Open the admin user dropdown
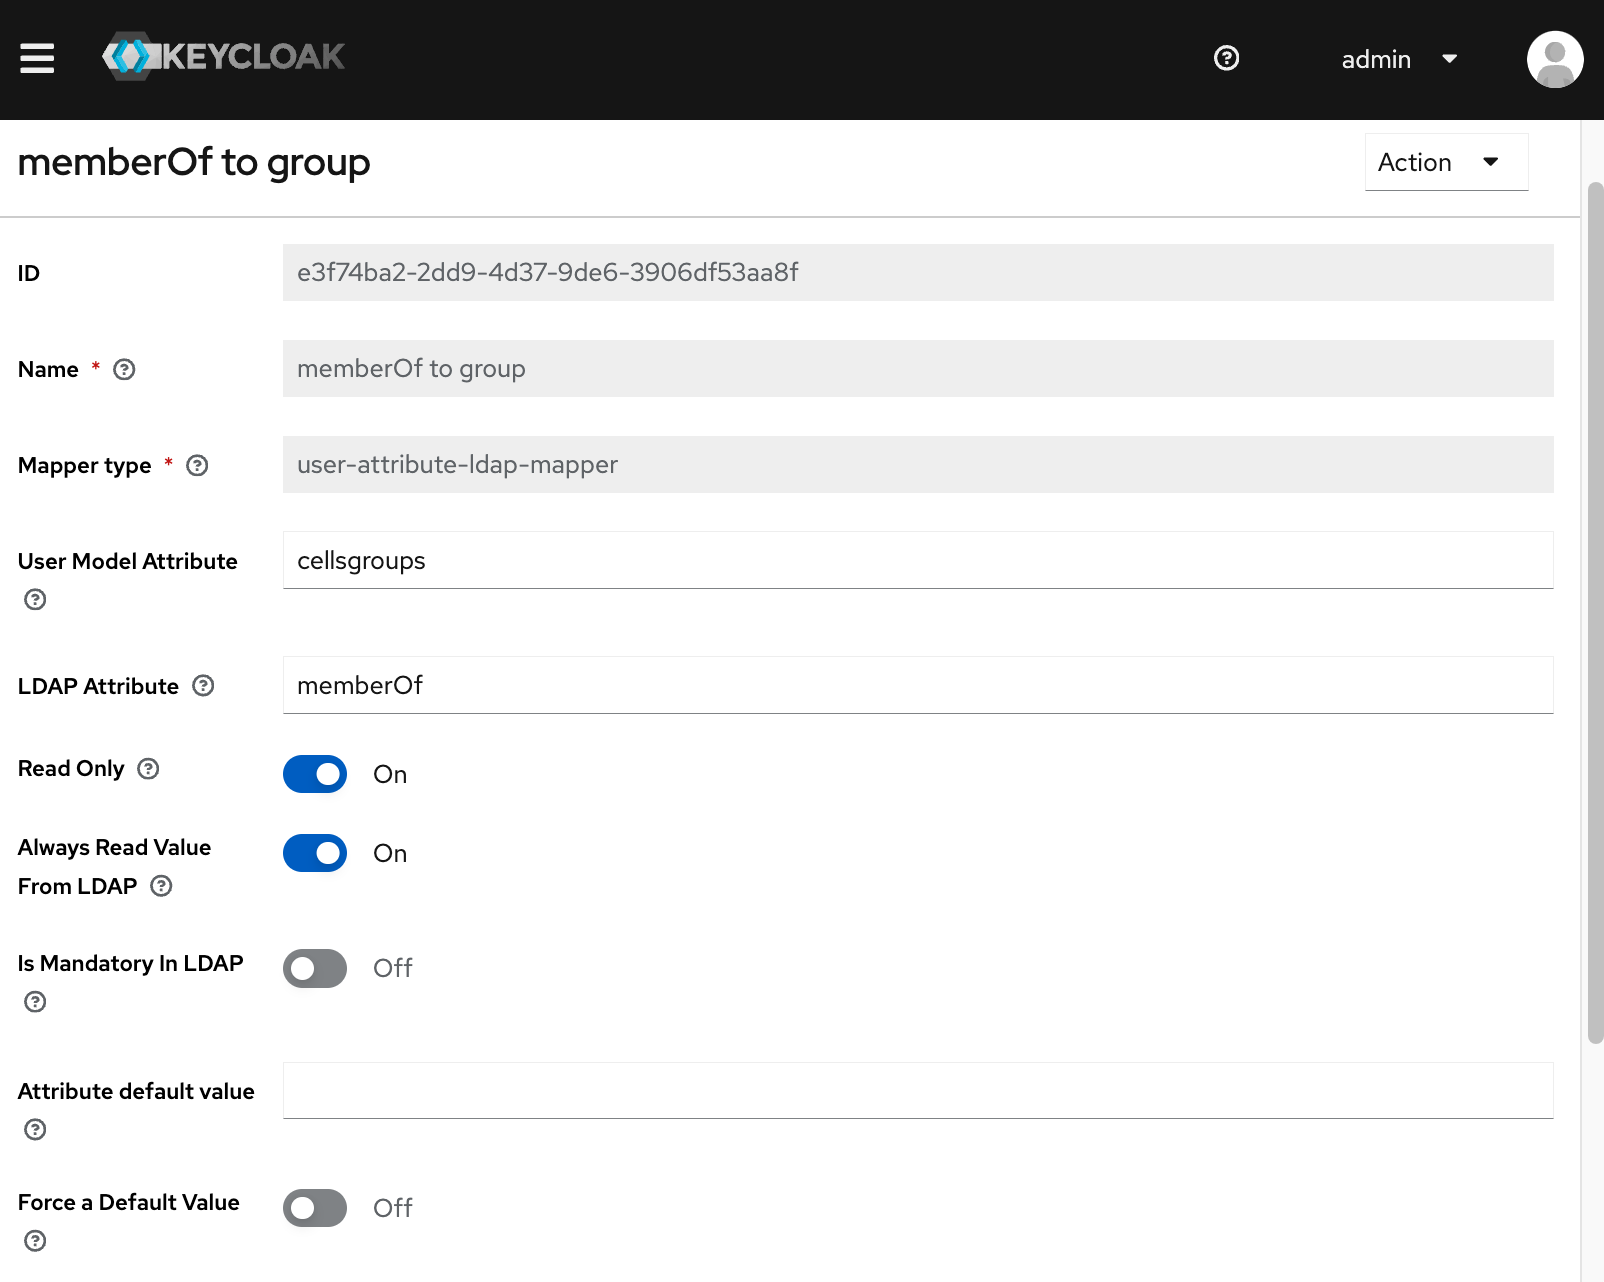This screenshot has width=1604, height=1282. (1399, 59)
